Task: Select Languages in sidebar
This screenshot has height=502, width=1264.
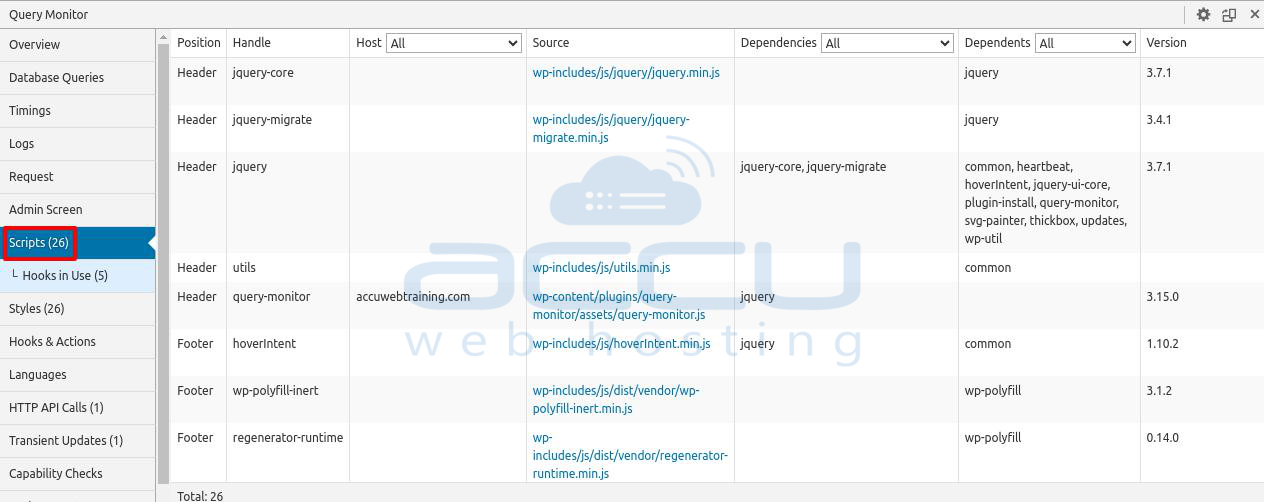Action: (78, 374)
